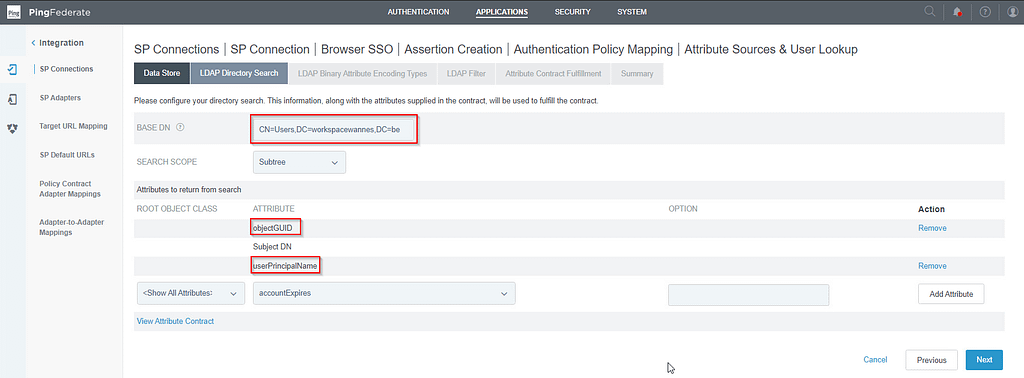
Task: Click the PingFederate product name
Action: coord(59,12)
